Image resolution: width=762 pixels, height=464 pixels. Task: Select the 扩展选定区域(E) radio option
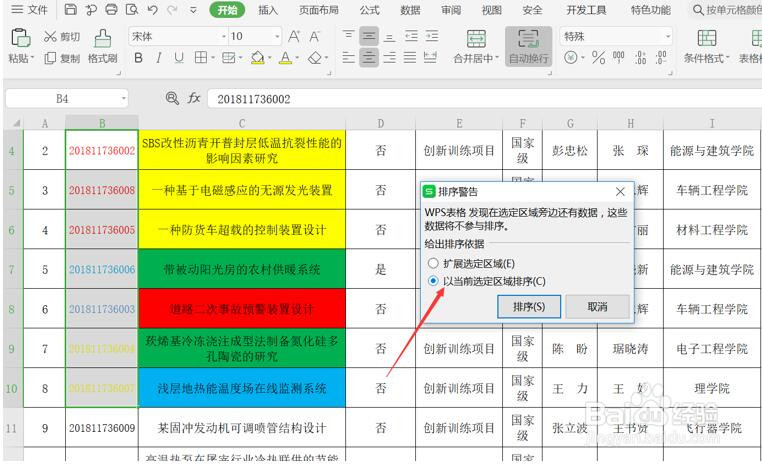coord(433,263)
